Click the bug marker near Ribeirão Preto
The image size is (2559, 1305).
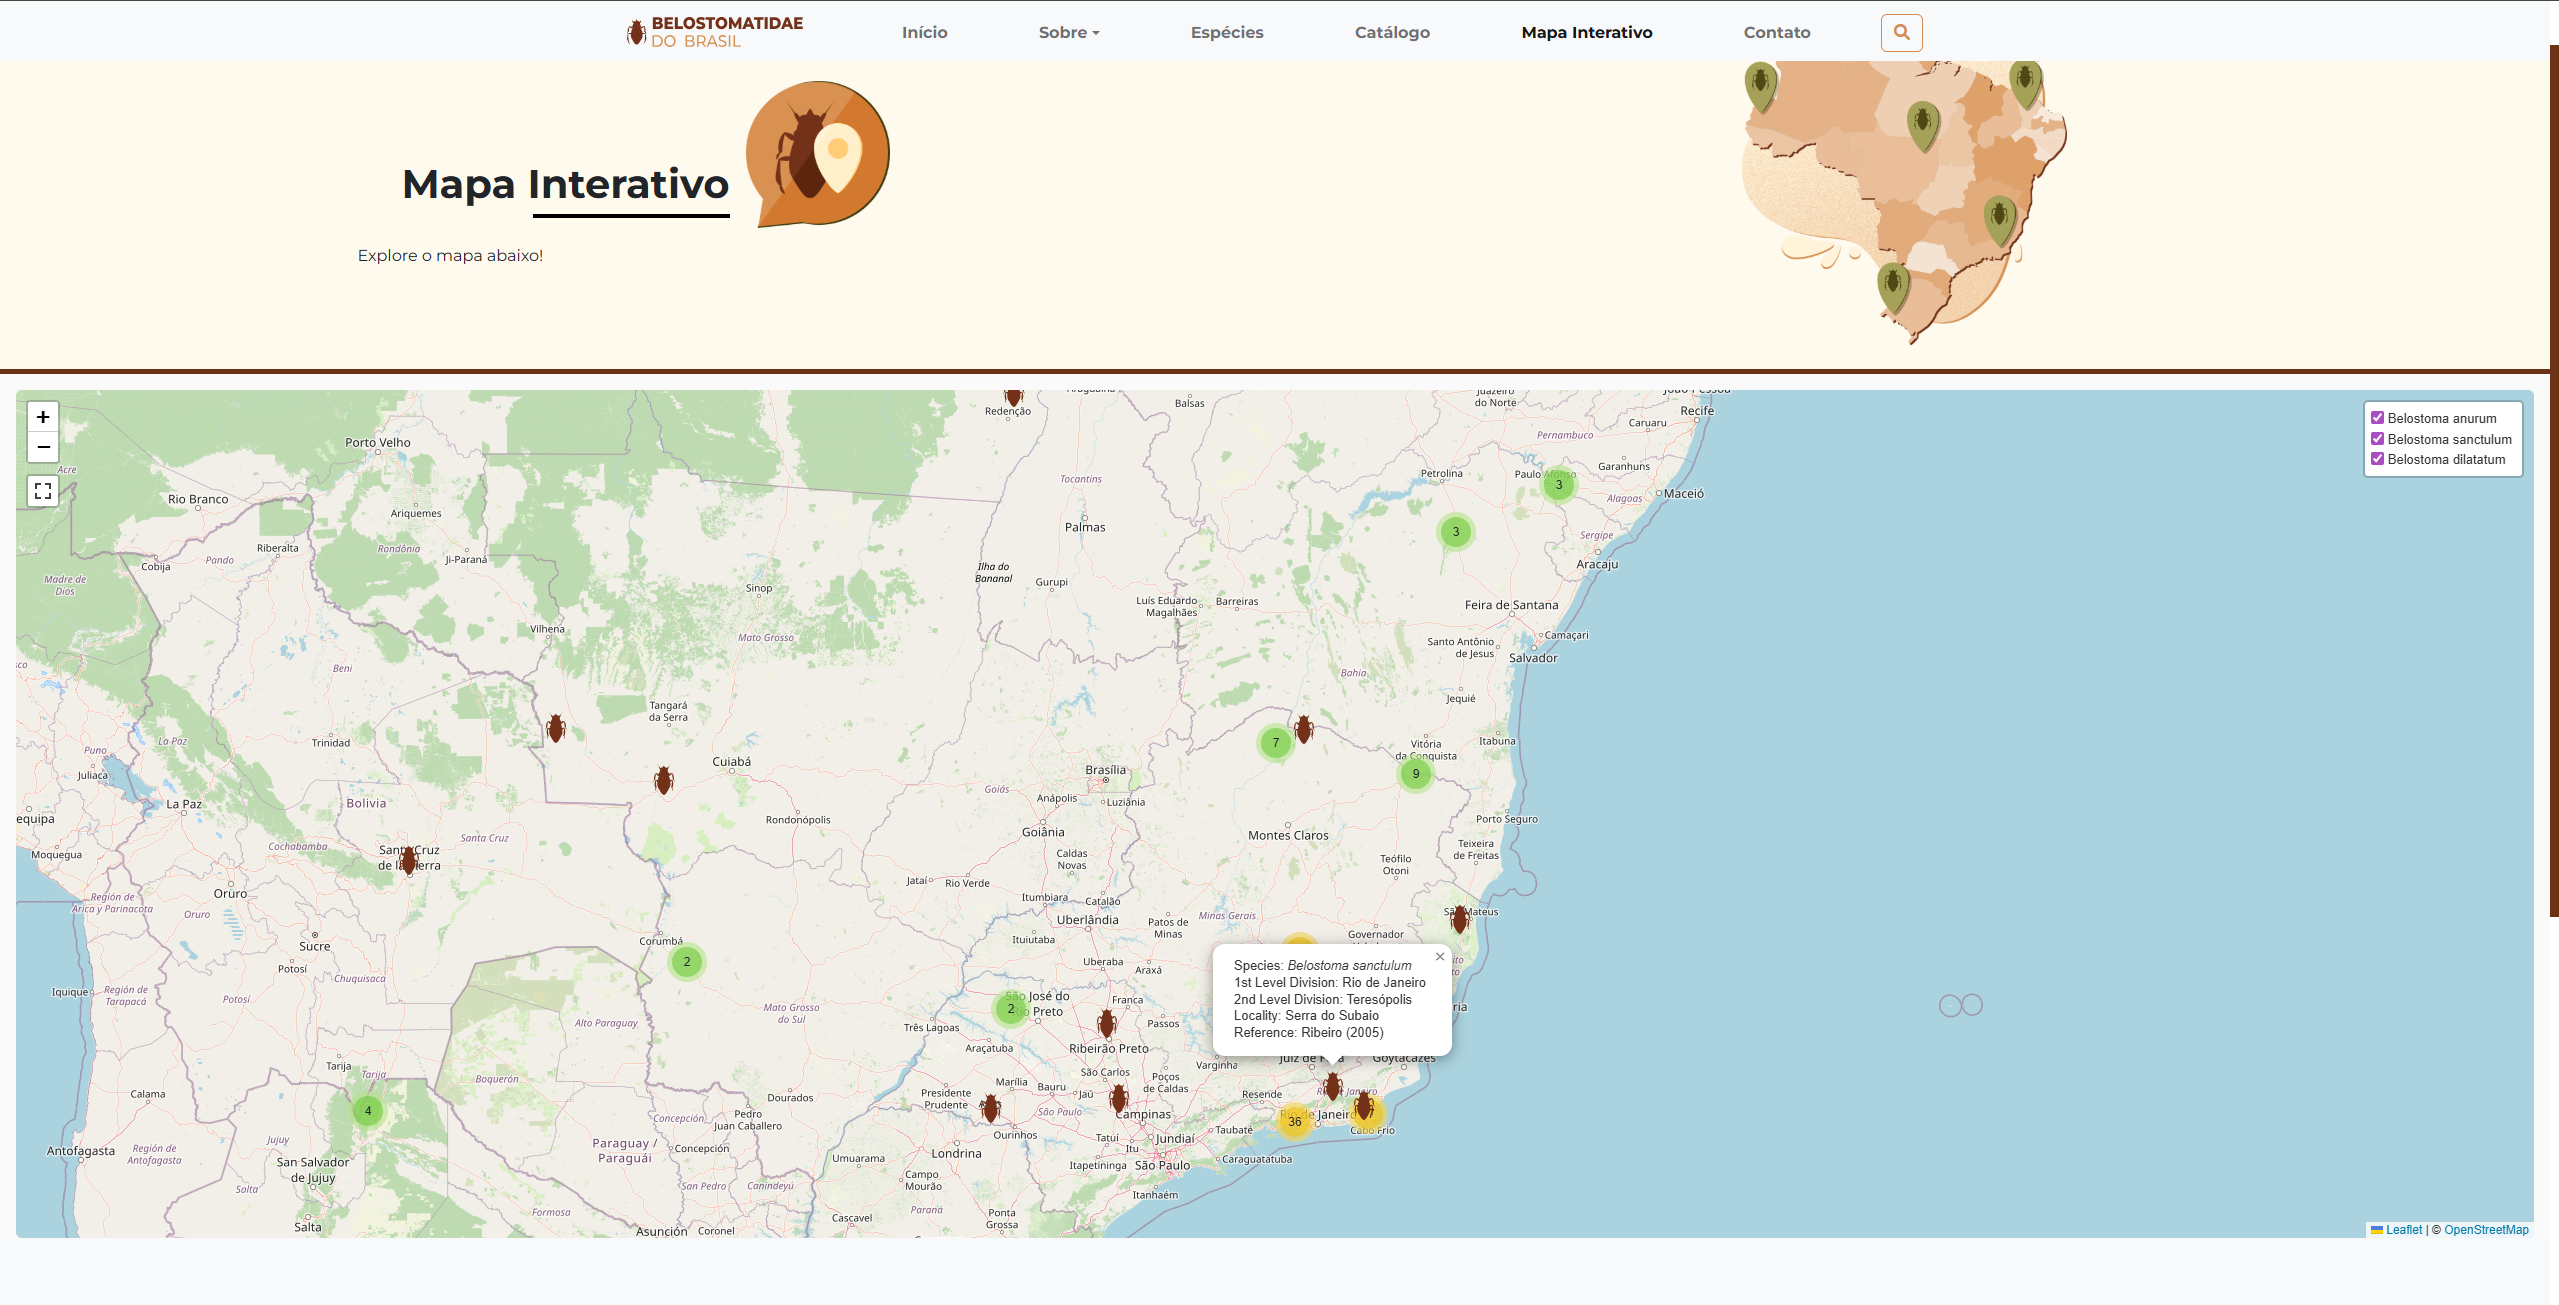pyautogui.click(x=1106, y=1024)
